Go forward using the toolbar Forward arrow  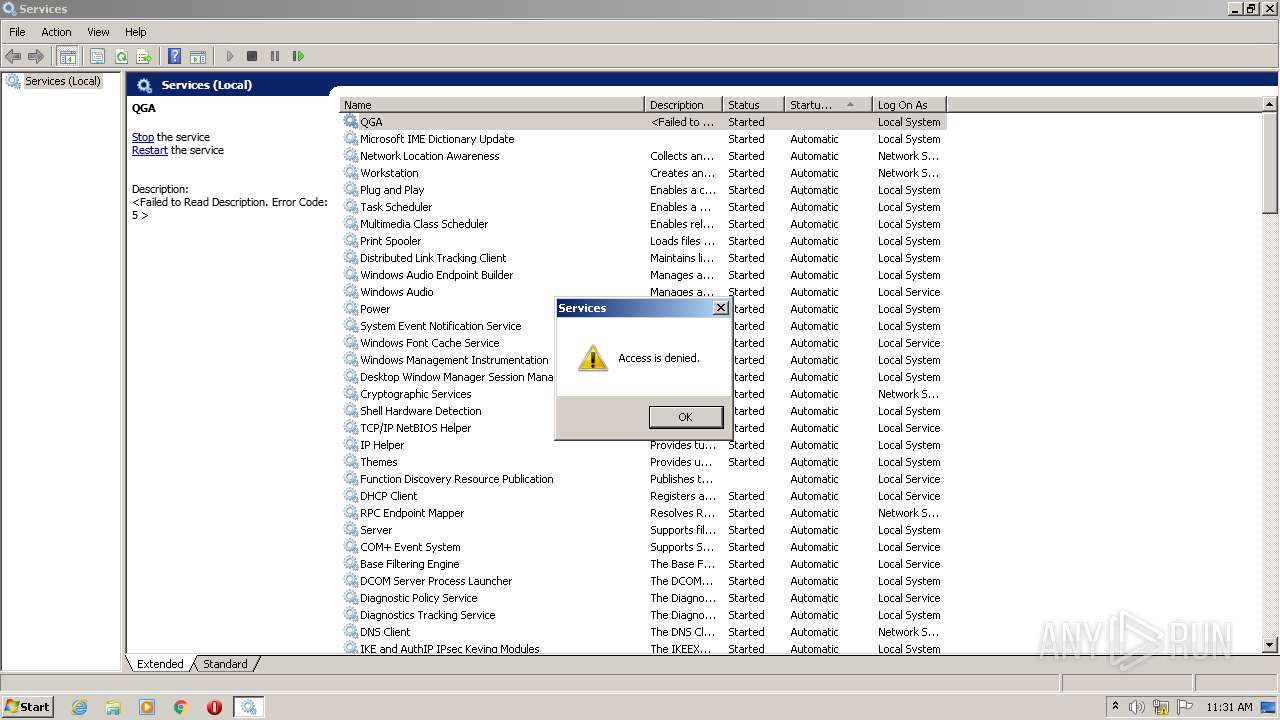click(36, 56)
